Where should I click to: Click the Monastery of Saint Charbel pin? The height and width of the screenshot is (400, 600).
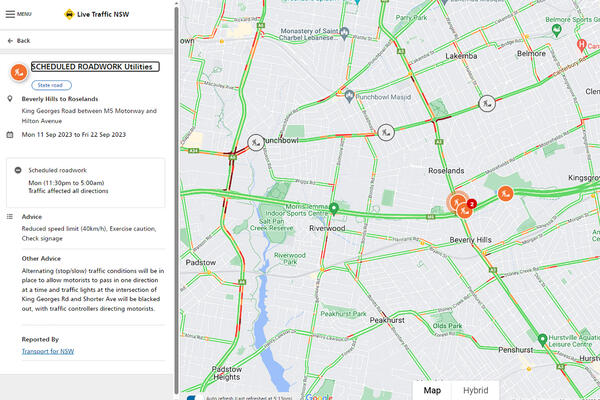point(344,31)
